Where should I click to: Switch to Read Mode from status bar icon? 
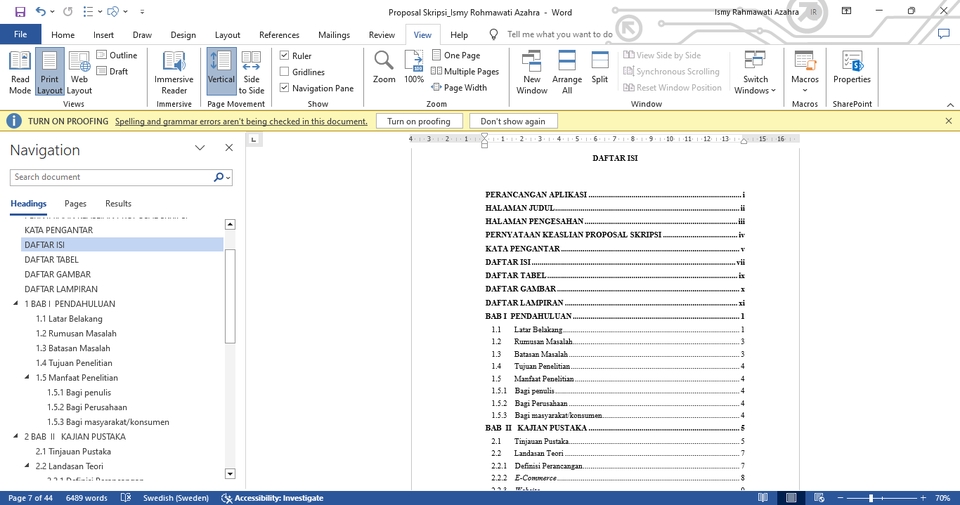[x=763, y=498]
